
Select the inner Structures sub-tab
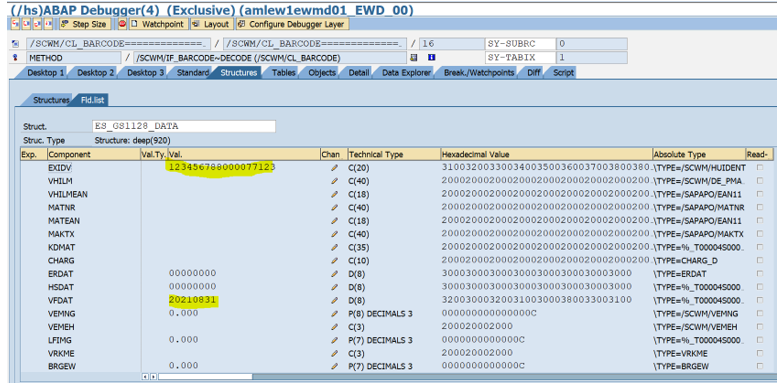51,100
